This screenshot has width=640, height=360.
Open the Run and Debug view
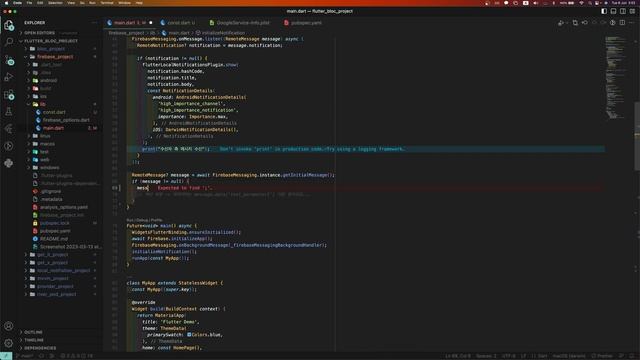9,77
